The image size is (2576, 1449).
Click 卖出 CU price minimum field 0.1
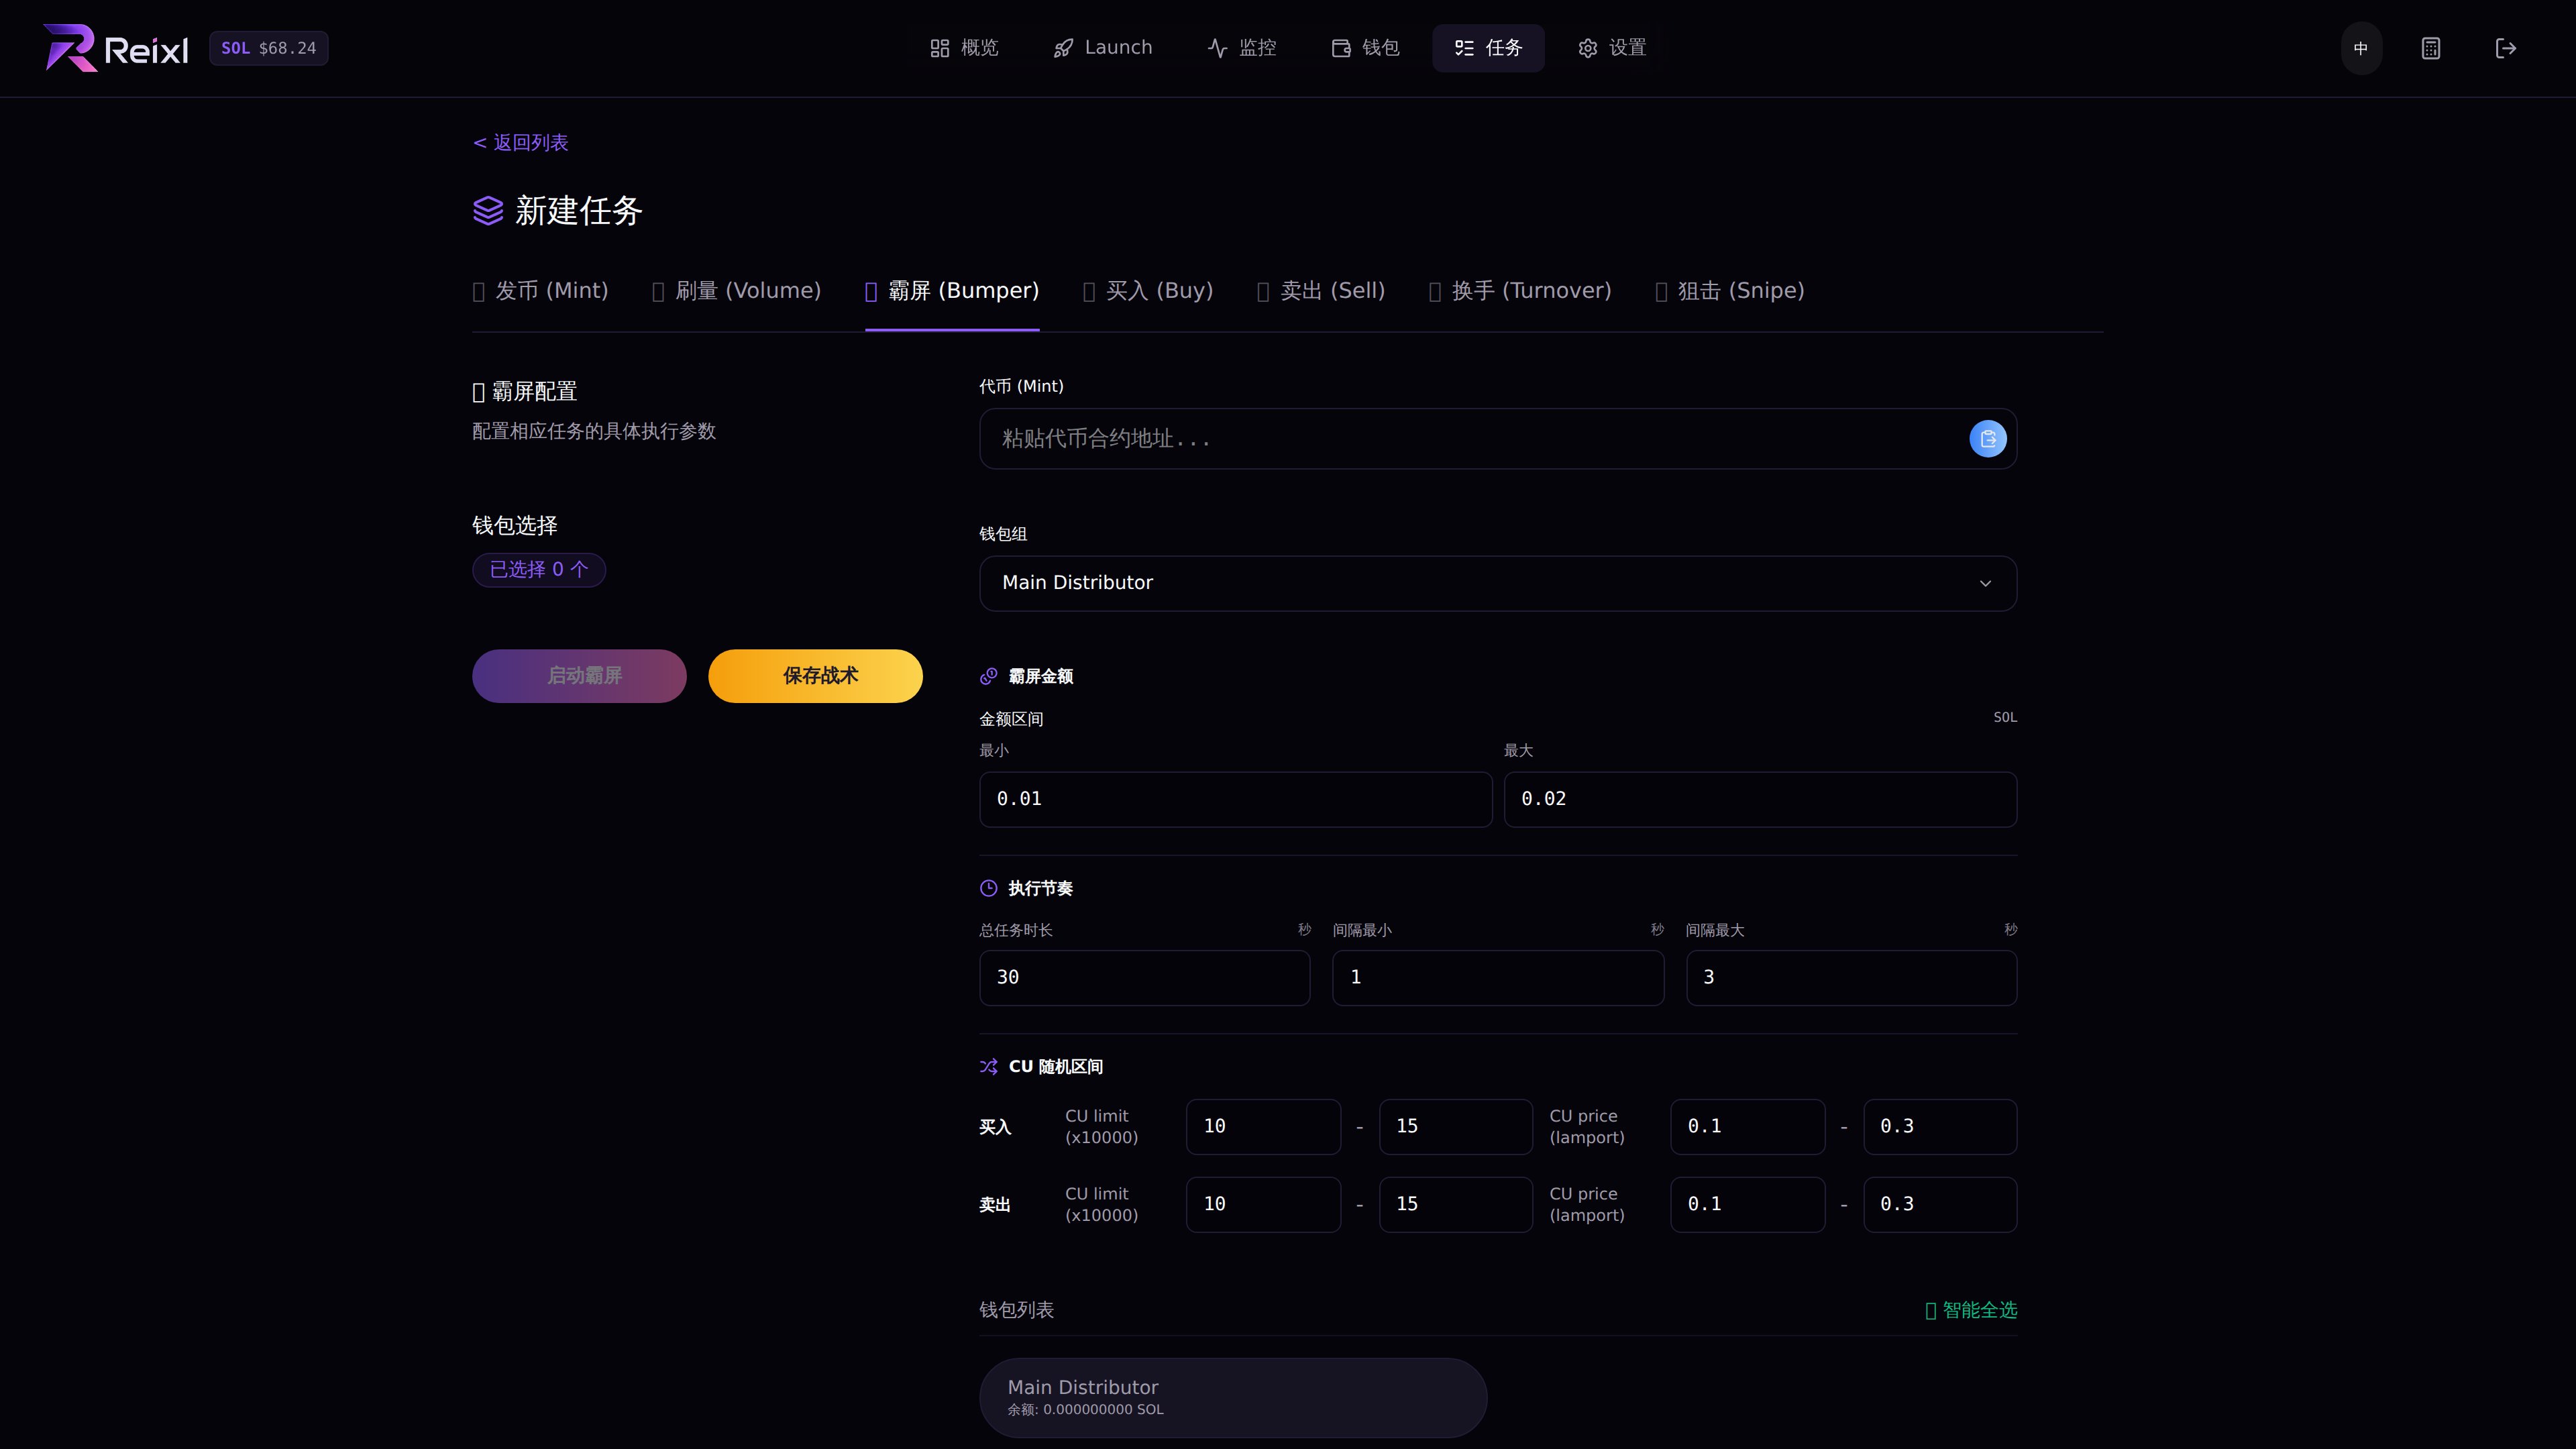pyautogui.click(x=1747, y=1204)
